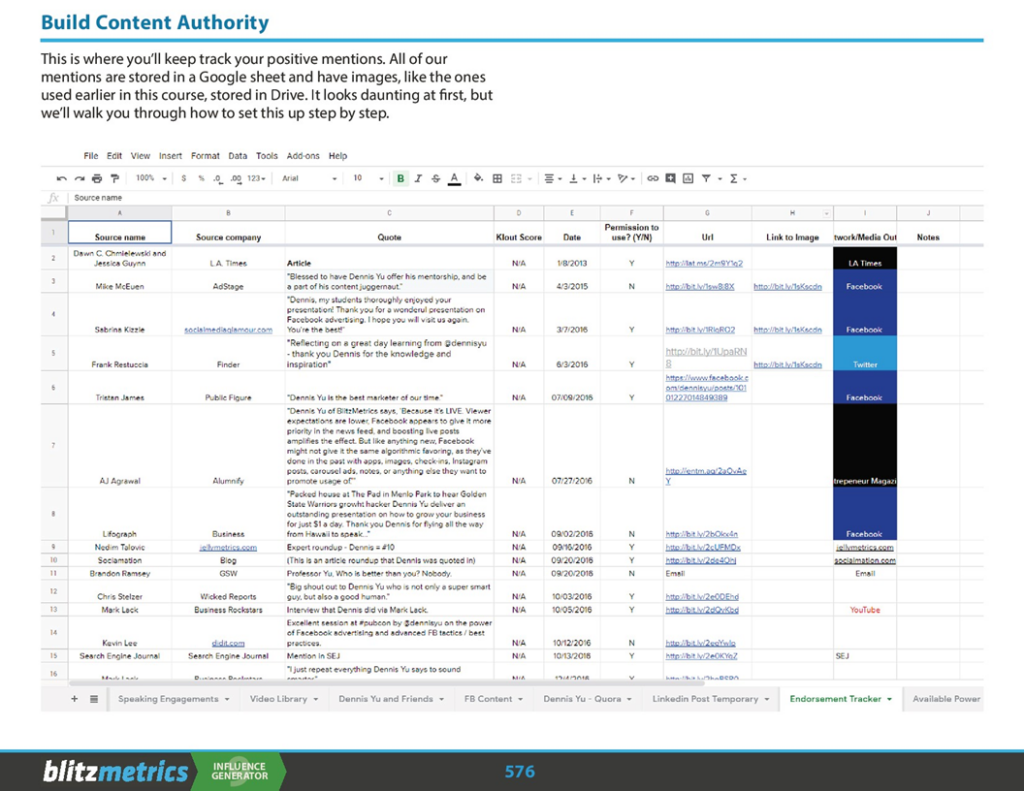Toggle italic formatting
1024x791 pixels.
[x=418, y=178]
